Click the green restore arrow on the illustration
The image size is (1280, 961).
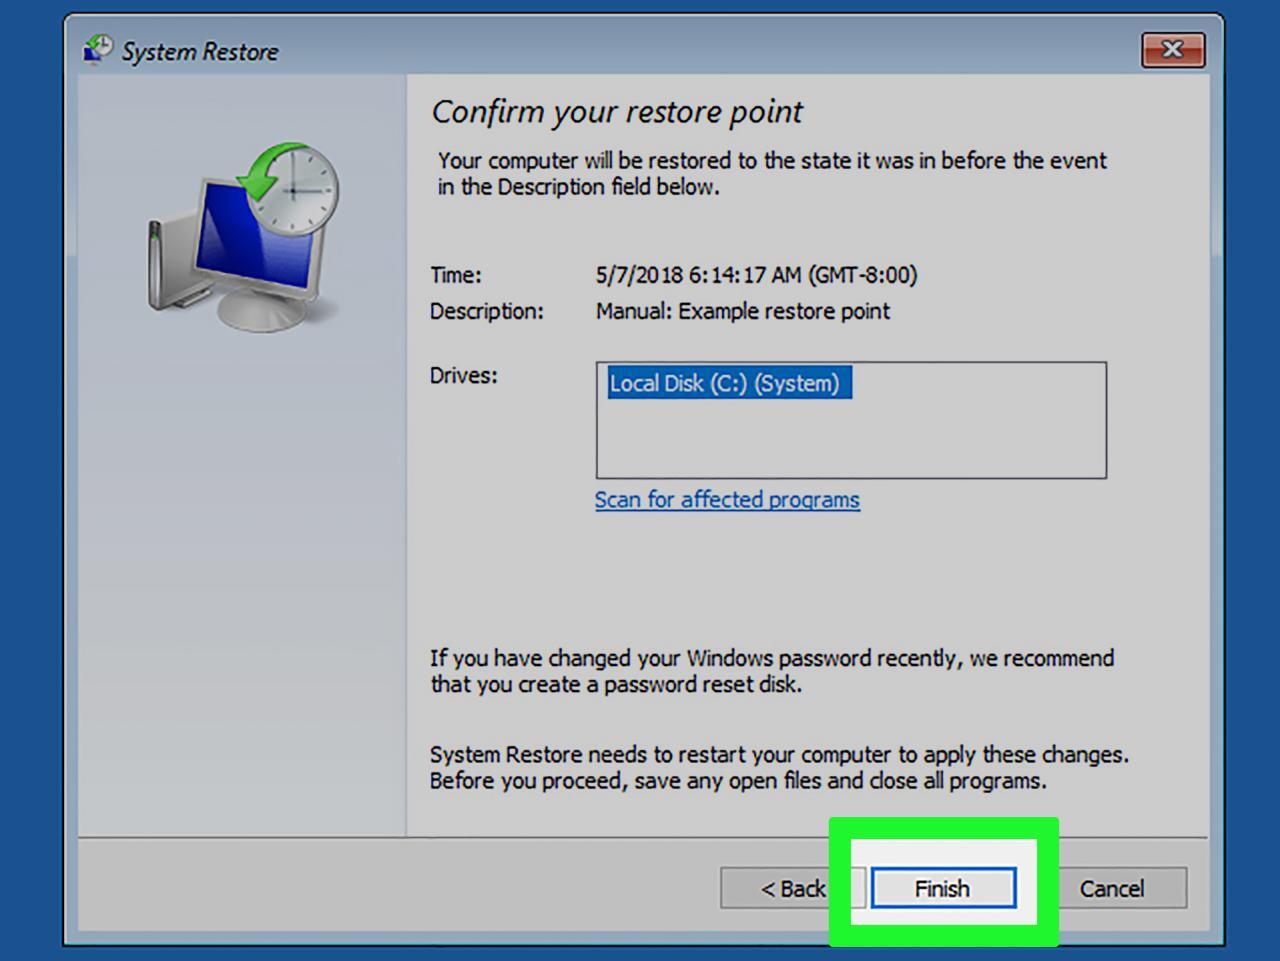pos(262,175)
